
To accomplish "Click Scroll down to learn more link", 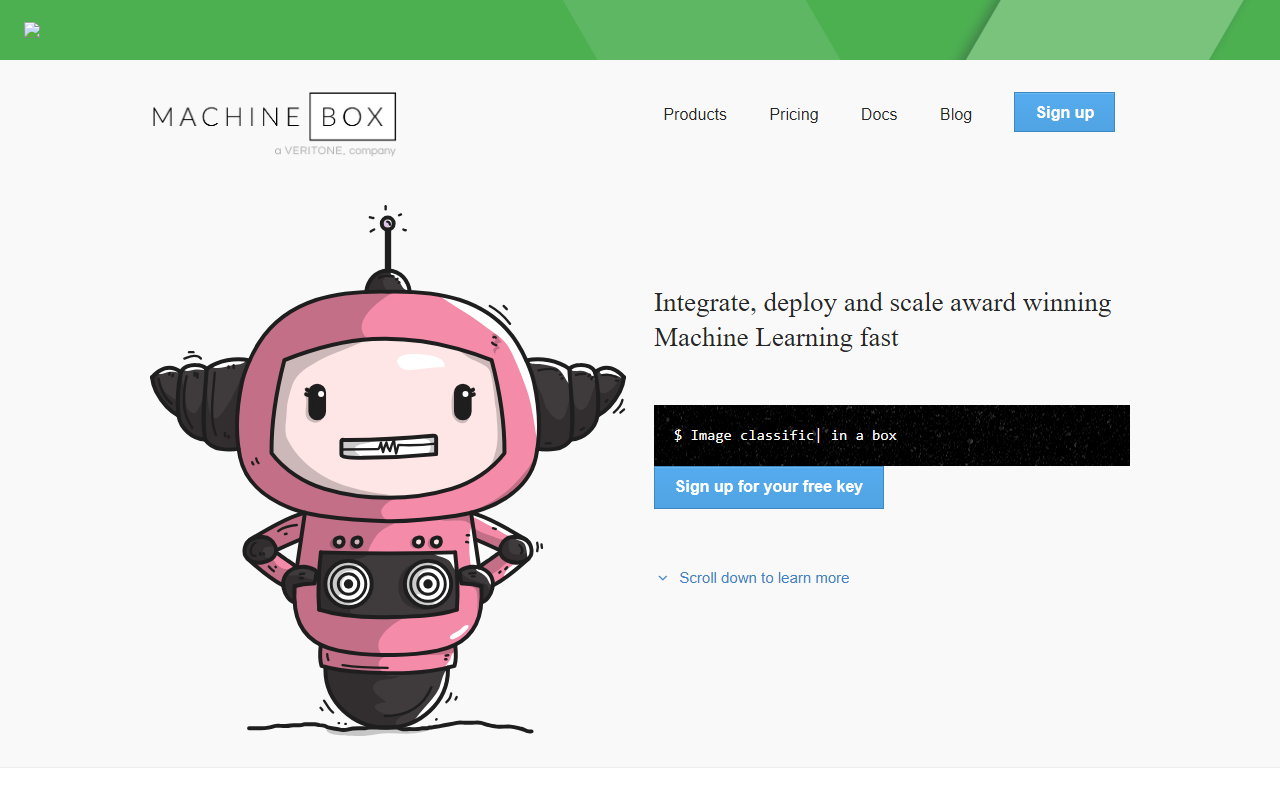I will pyautogui.click(x=764, y=578).
